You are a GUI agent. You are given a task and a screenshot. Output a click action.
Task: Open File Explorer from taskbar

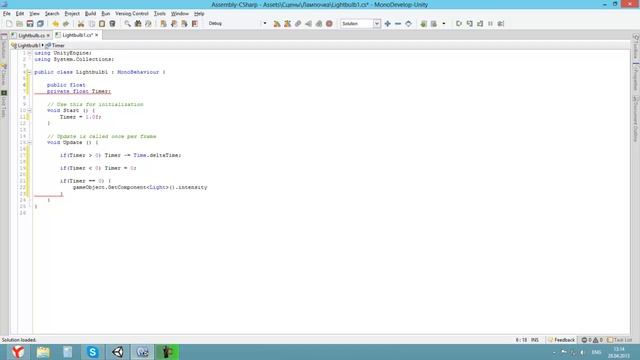43,352
